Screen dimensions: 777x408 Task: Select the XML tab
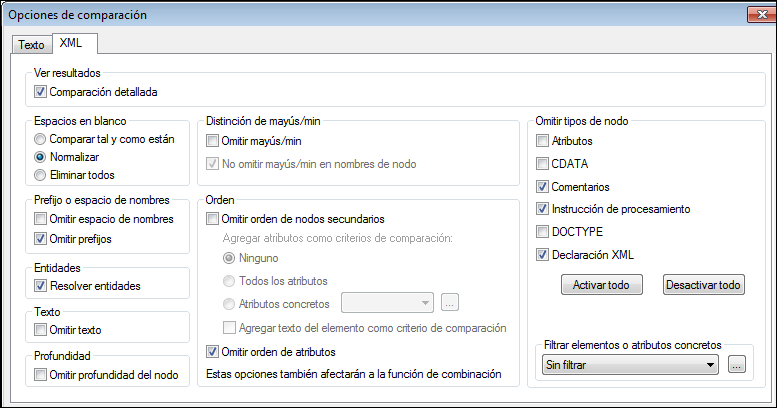click(x=71, y=43)
